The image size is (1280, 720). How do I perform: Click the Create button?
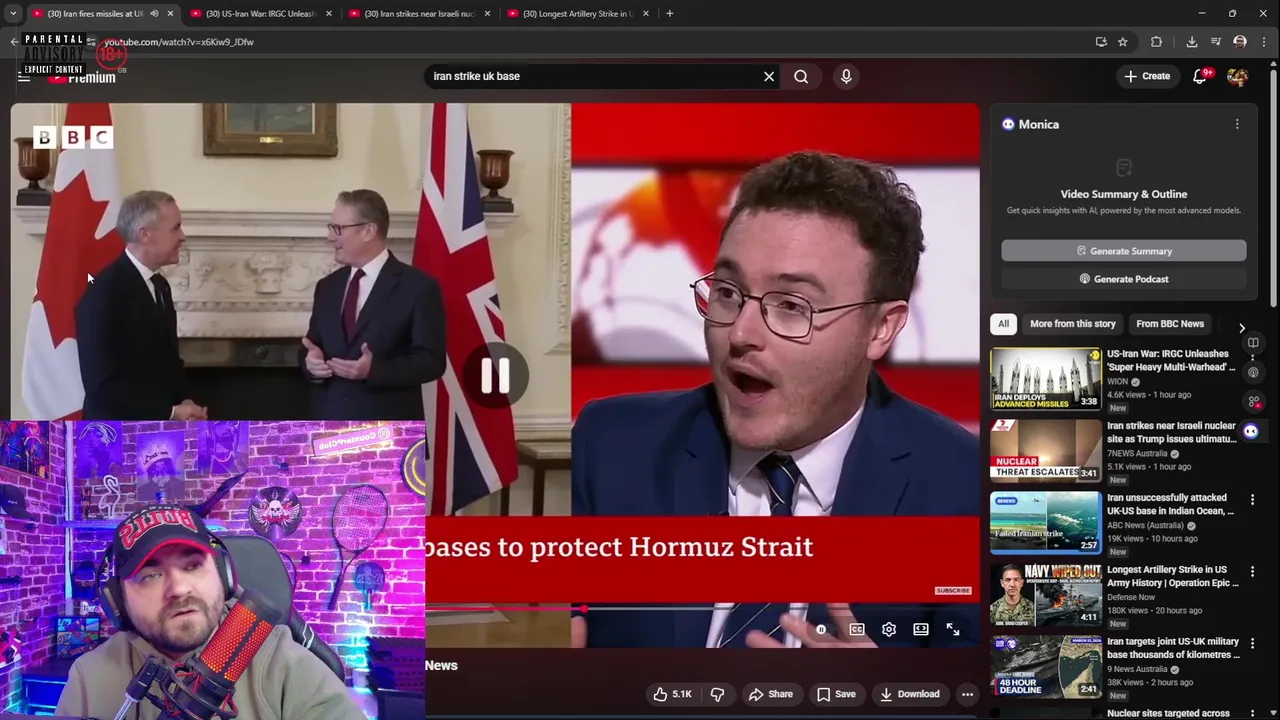[1147, 76]
